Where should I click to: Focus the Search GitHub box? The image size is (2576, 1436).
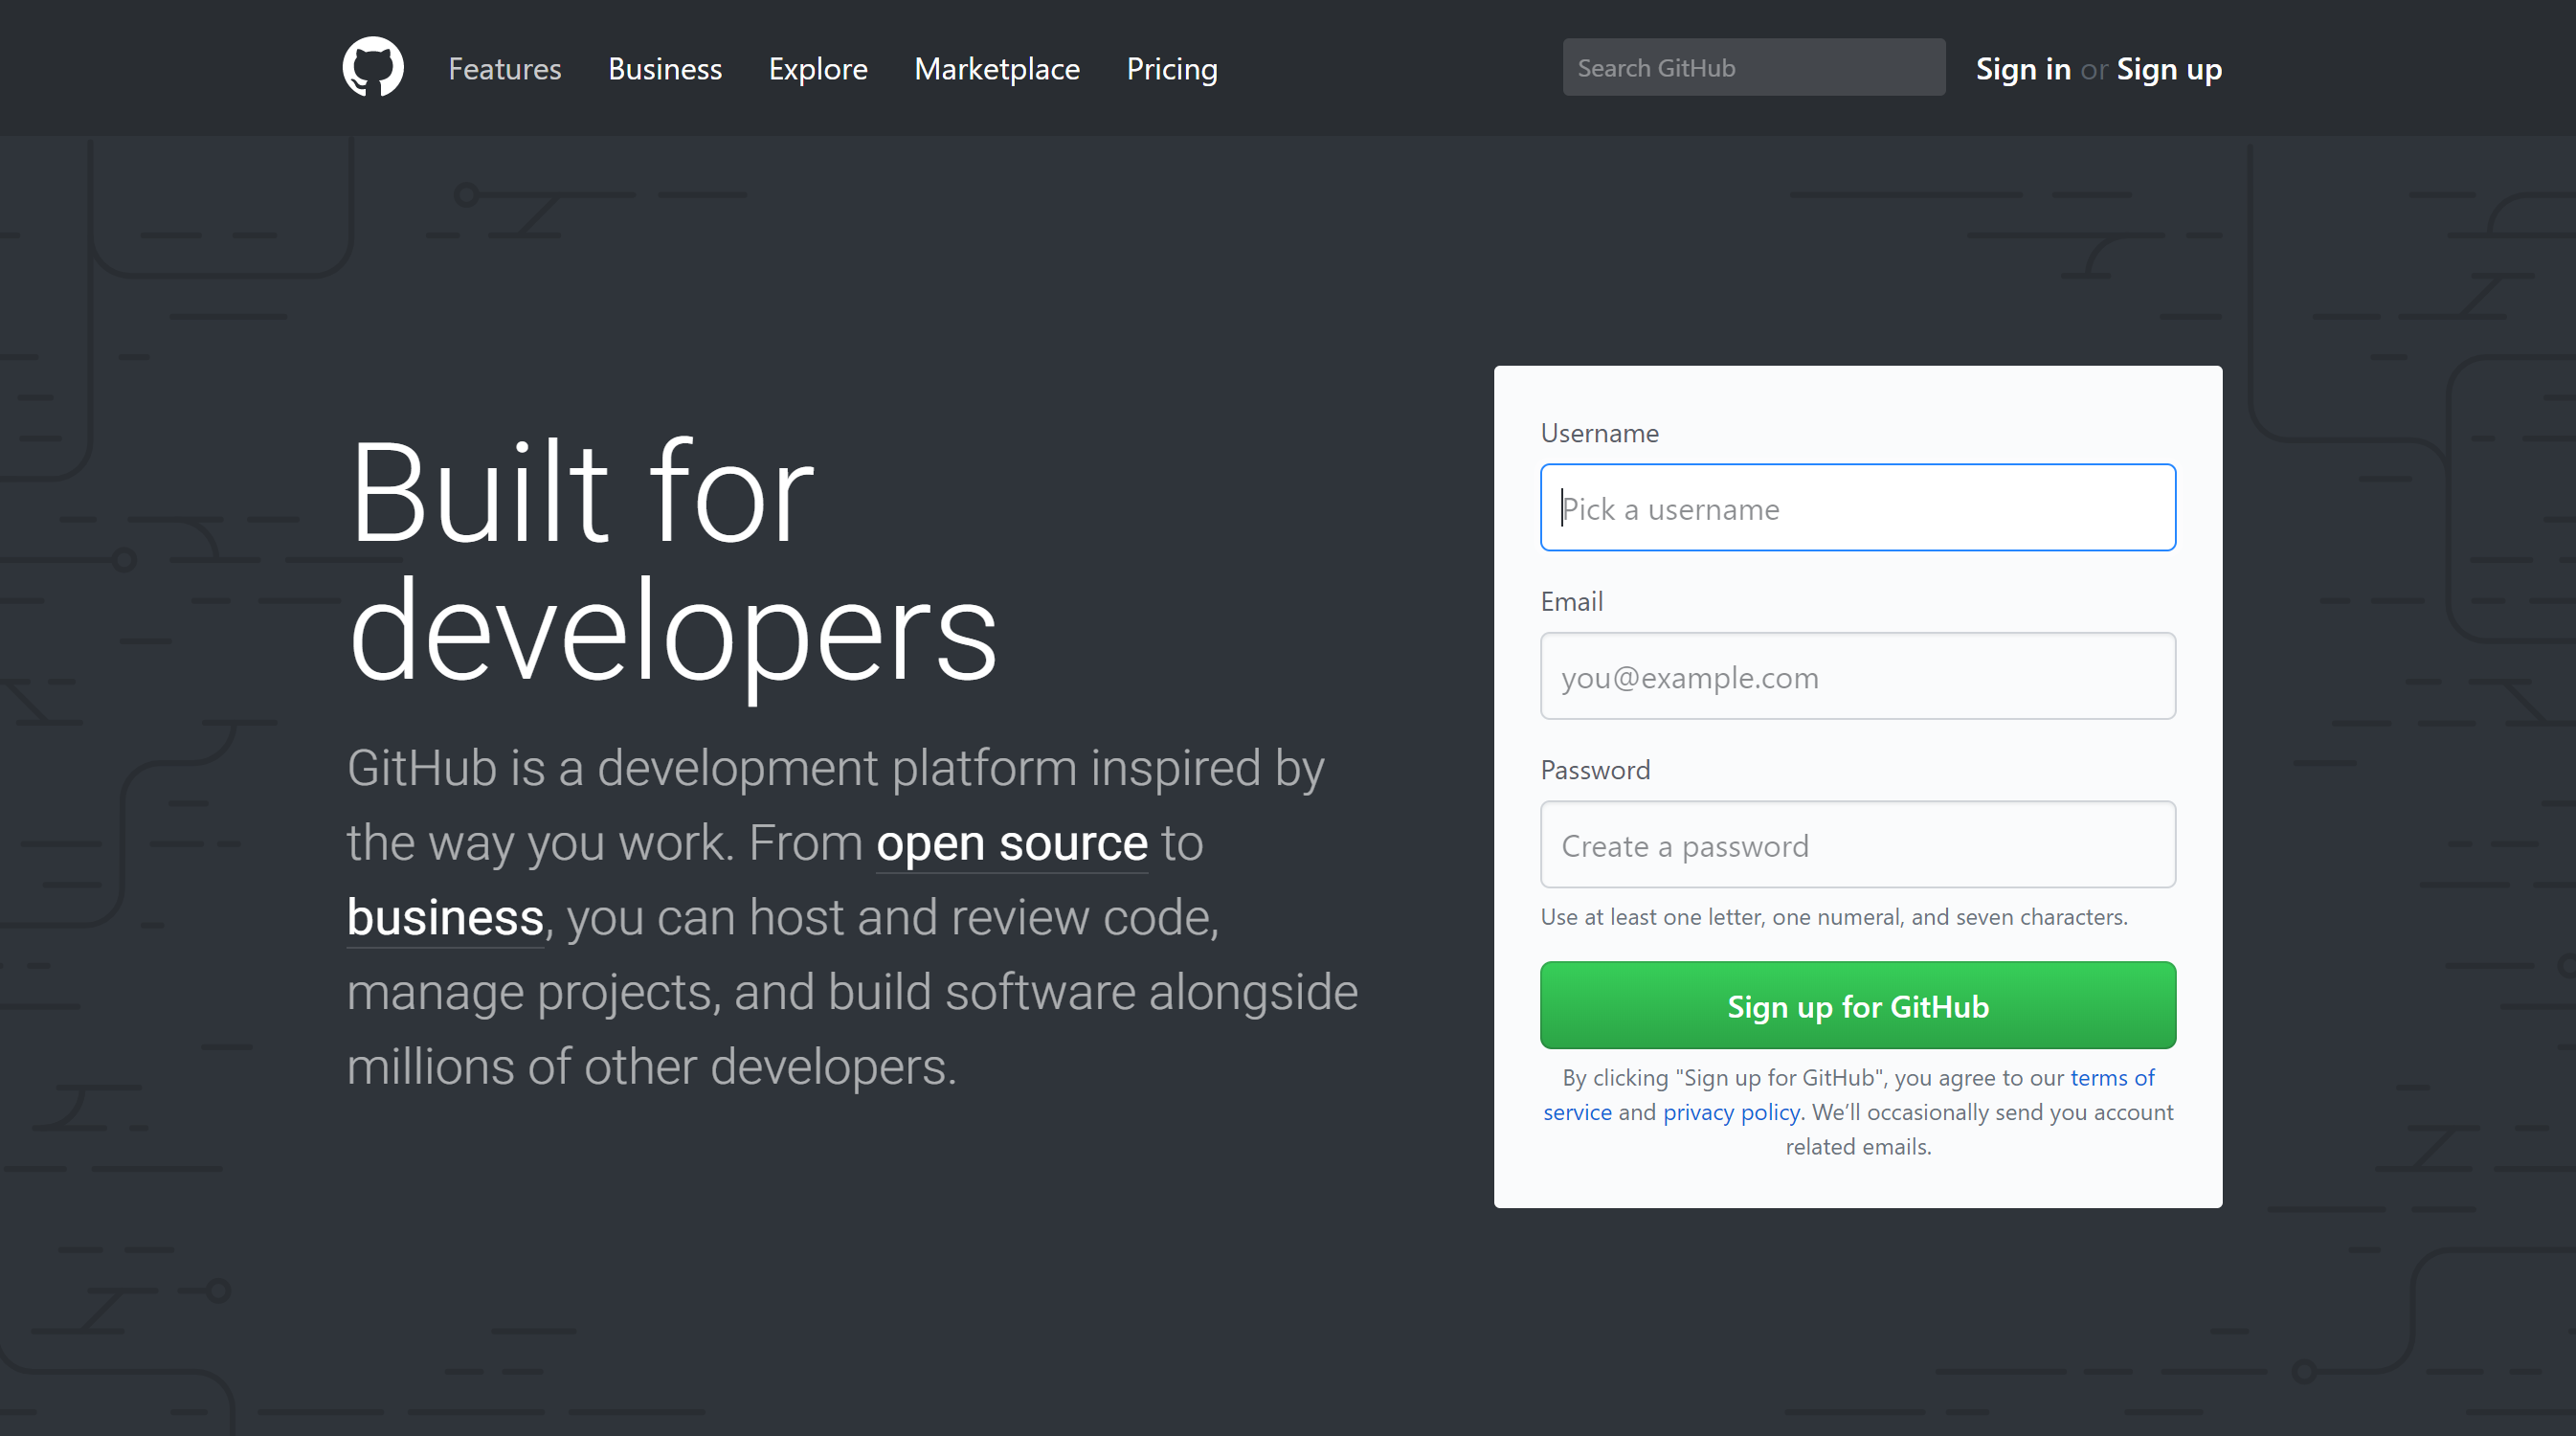point(1754,67)
